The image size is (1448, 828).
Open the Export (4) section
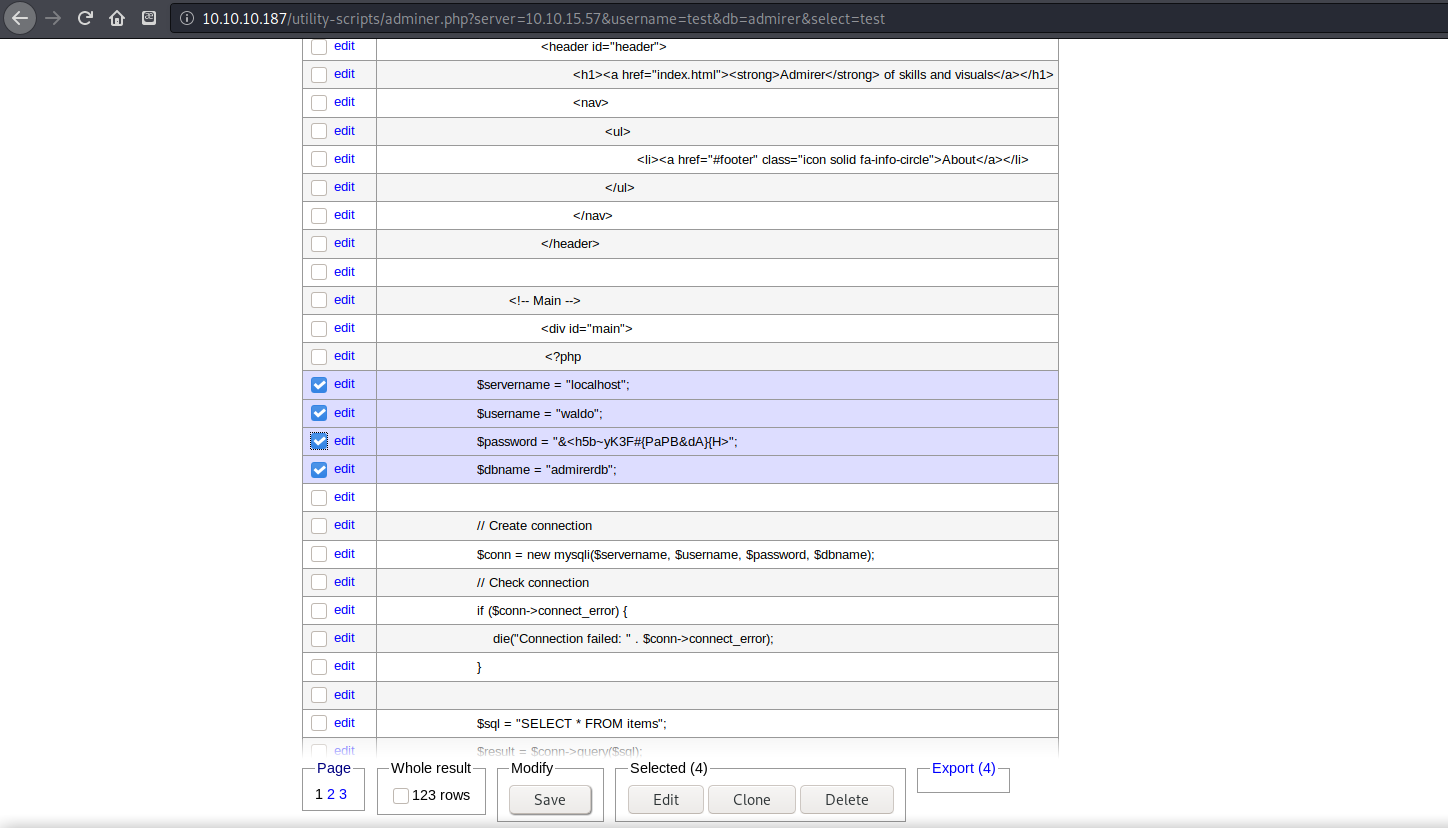(963, 768)
